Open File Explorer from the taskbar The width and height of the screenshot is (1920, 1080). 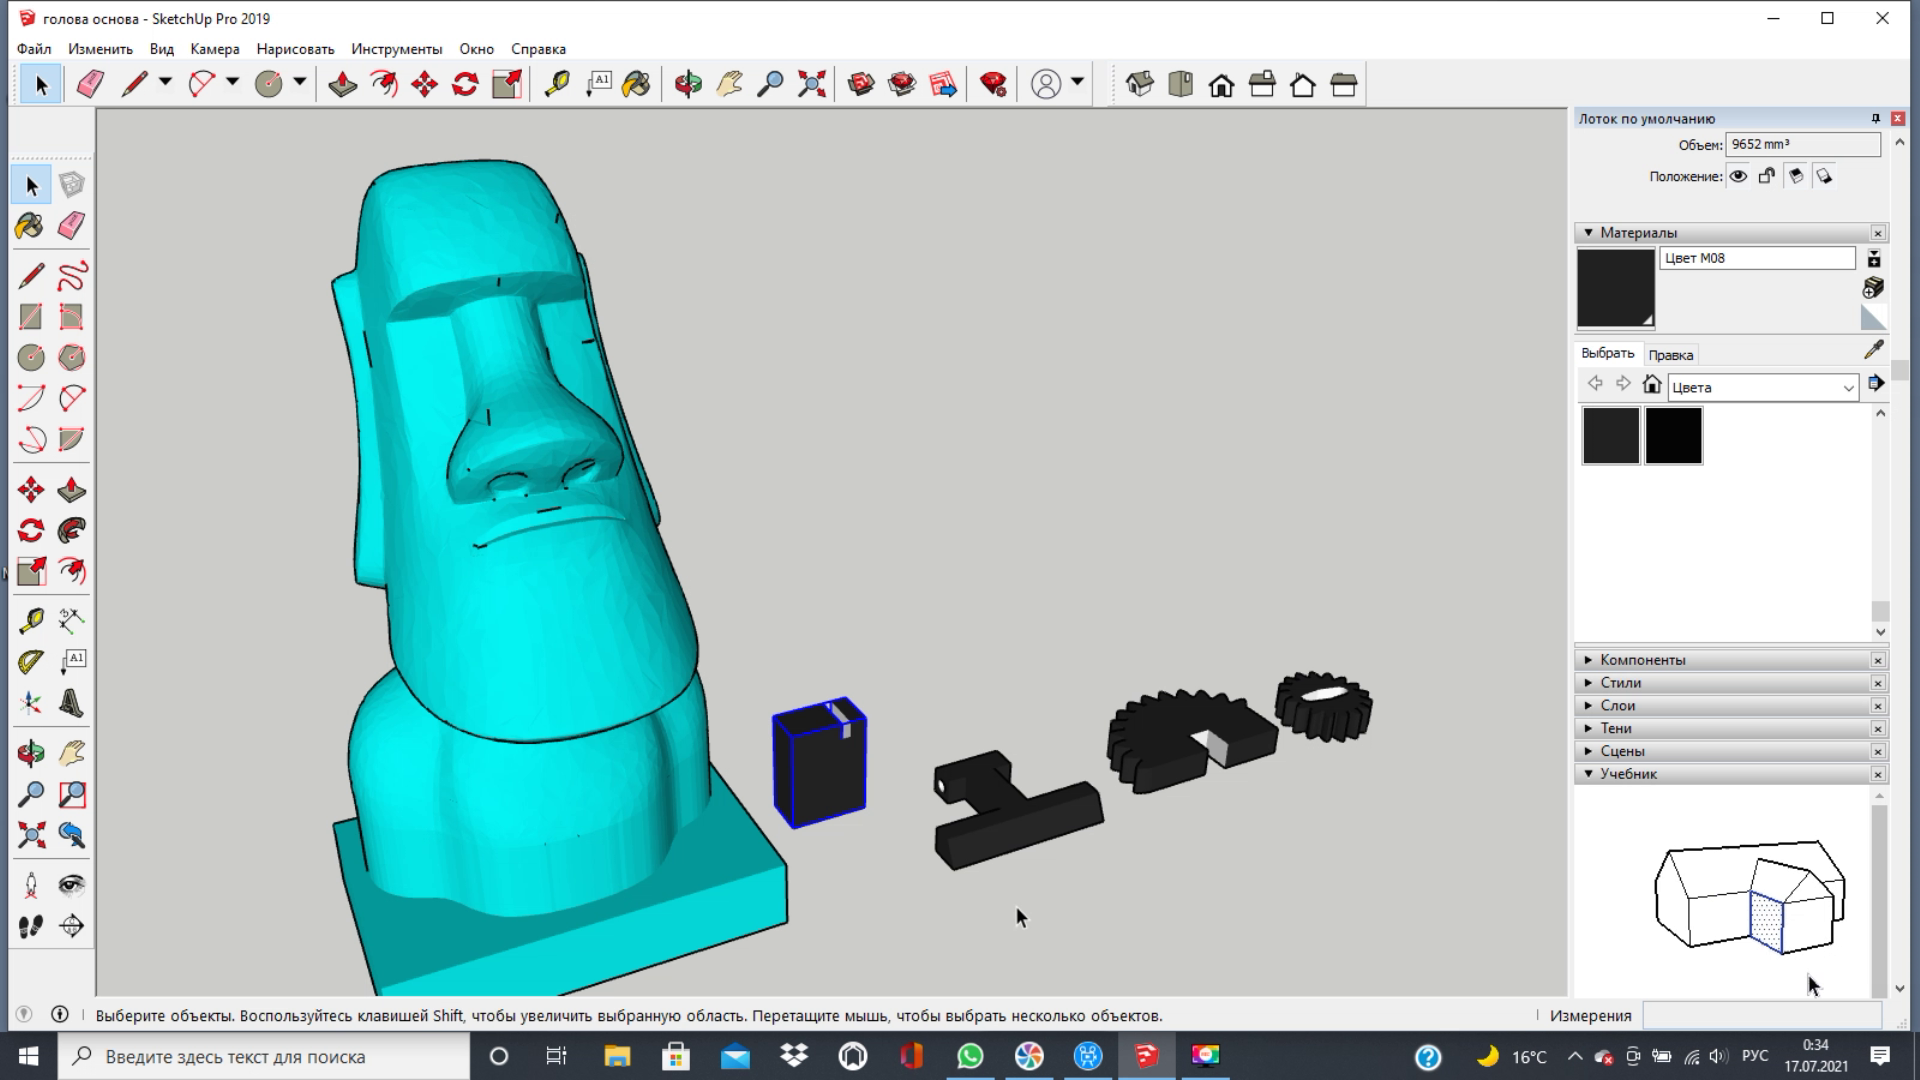pos(617,1056)
